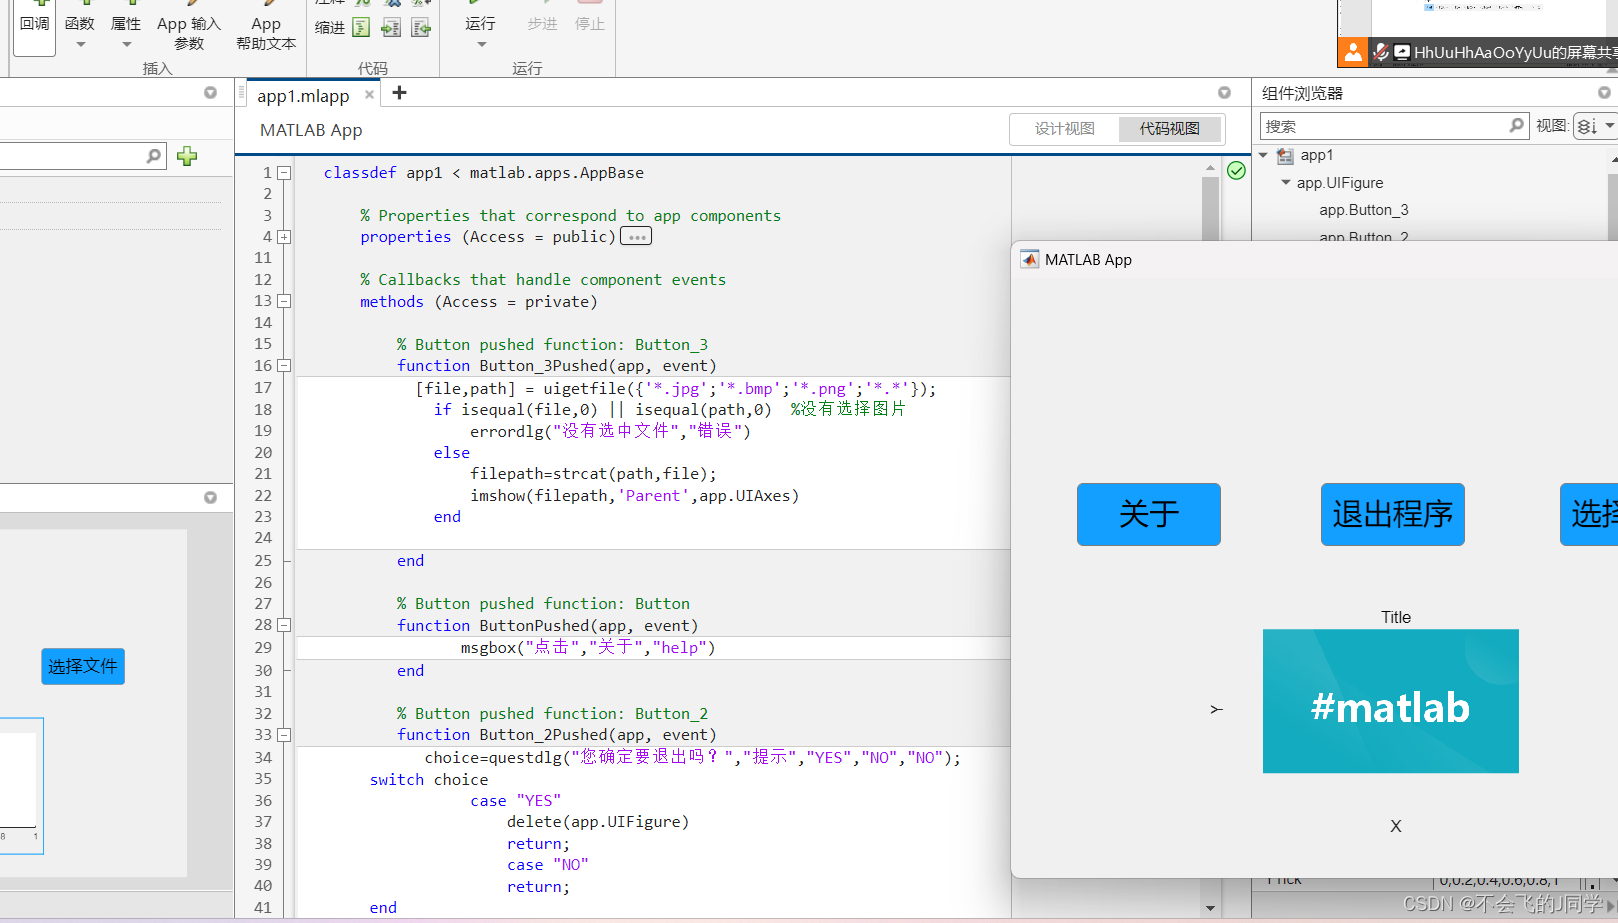Click the magnifier in component browser search

(x=1516, y=126)
